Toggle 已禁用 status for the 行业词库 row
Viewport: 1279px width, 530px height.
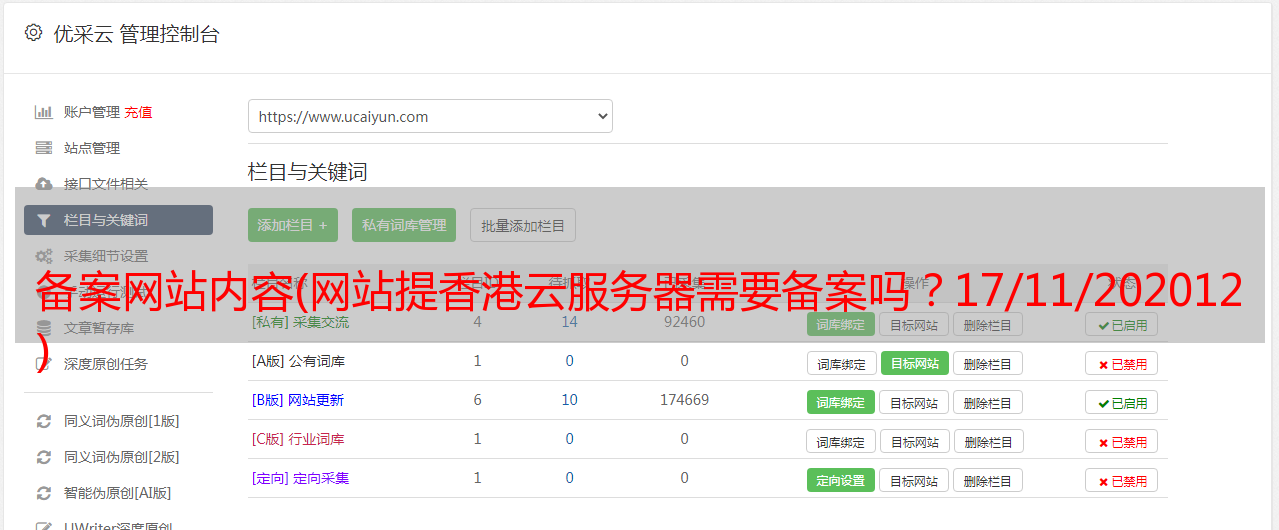[1121, 441]
